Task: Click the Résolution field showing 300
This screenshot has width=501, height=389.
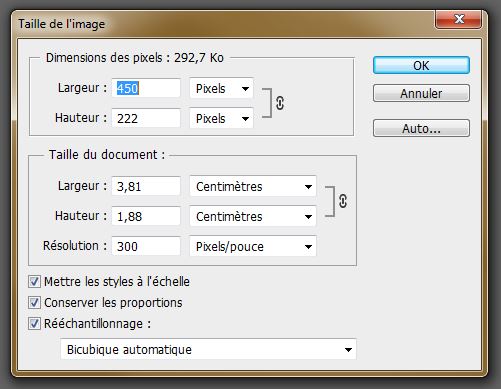Action: (x=146, y=246)
